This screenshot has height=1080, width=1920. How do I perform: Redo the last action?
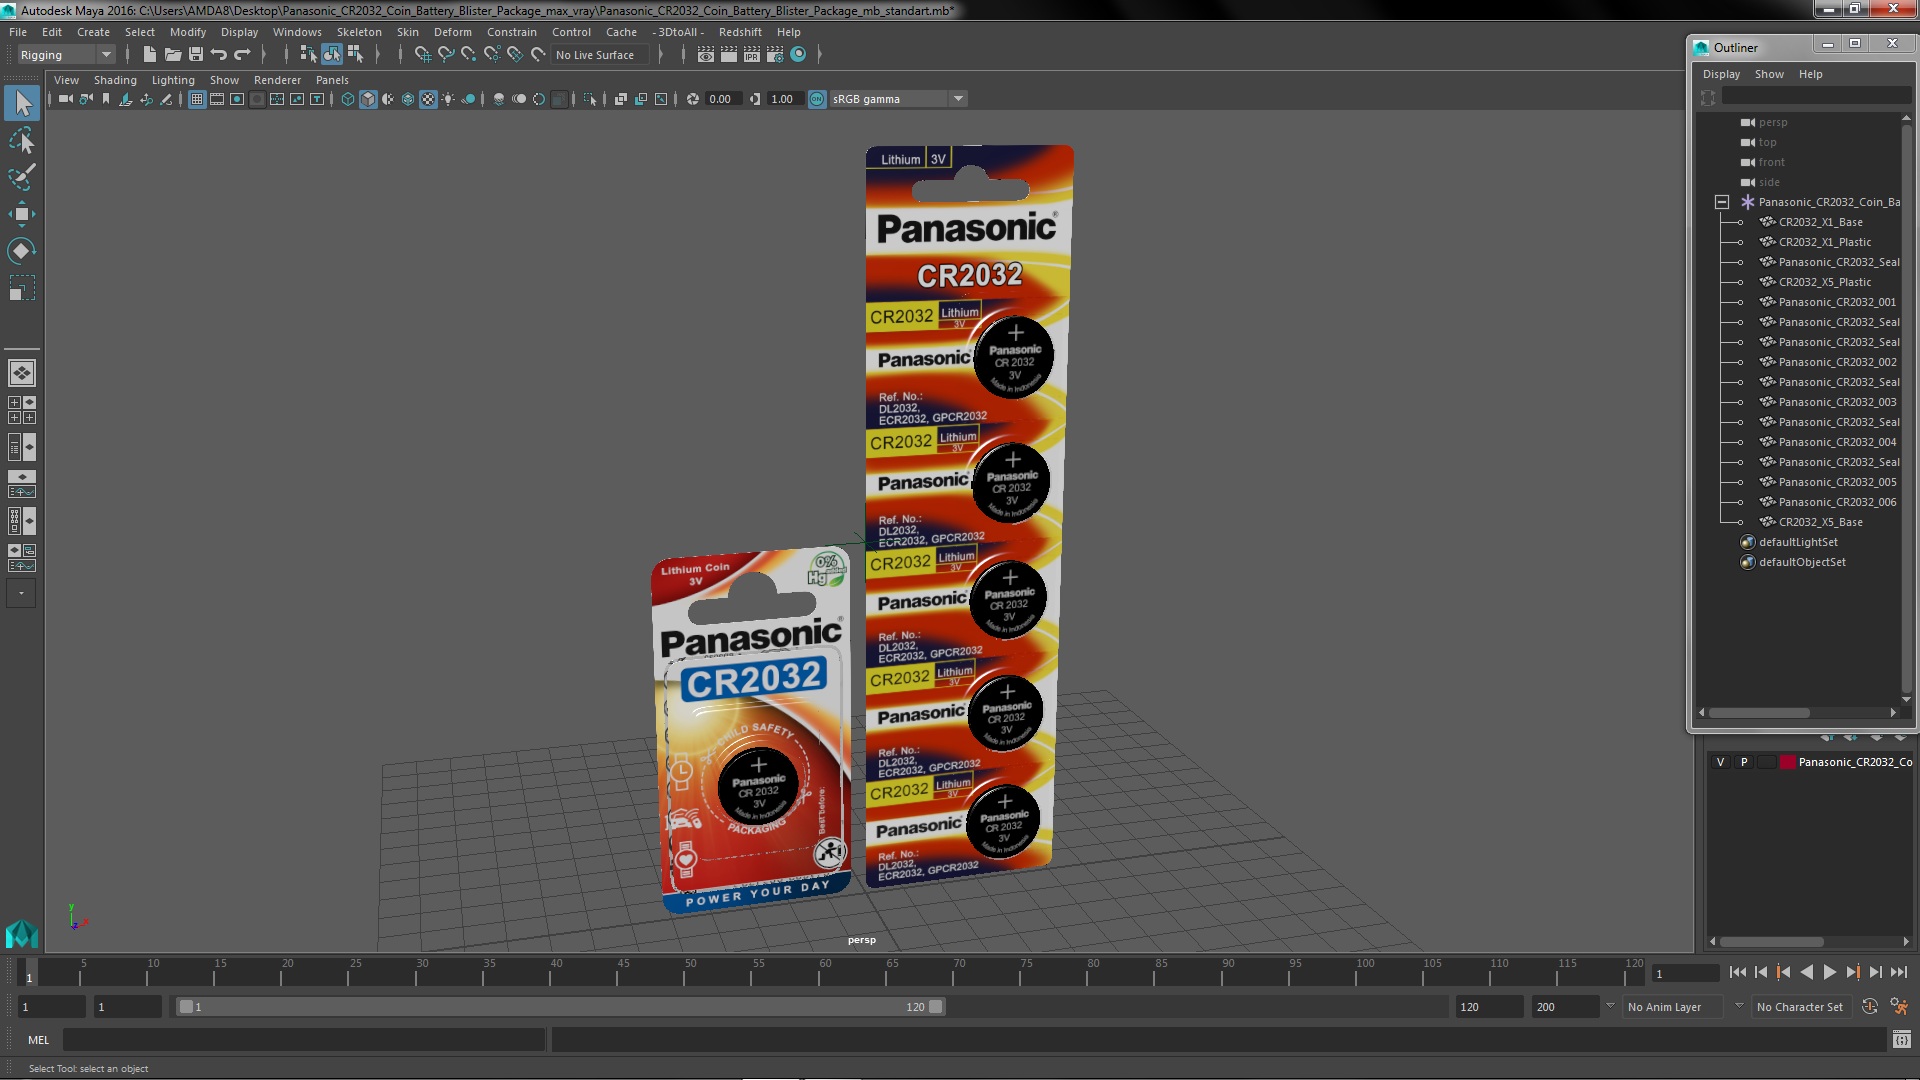(242, 55)
